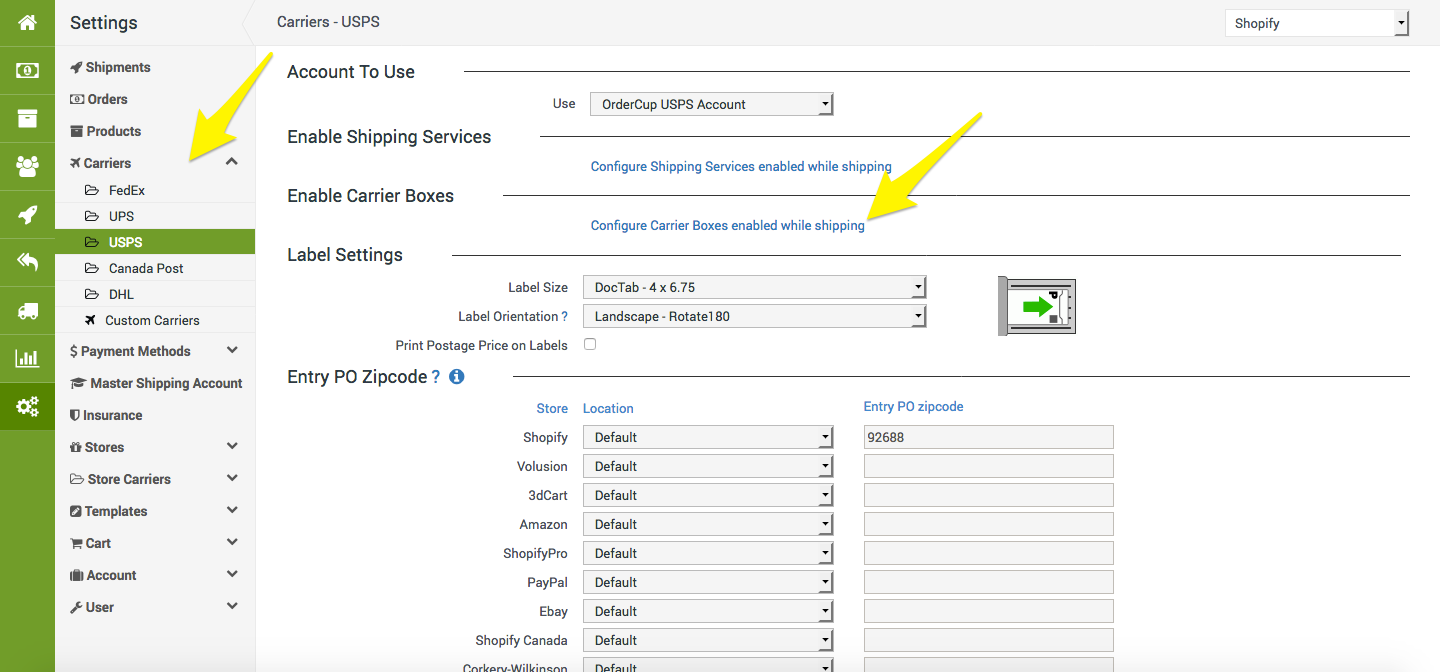
Task: Click the Ebay Entry PO zipcode field
Action: click(988, 611)
